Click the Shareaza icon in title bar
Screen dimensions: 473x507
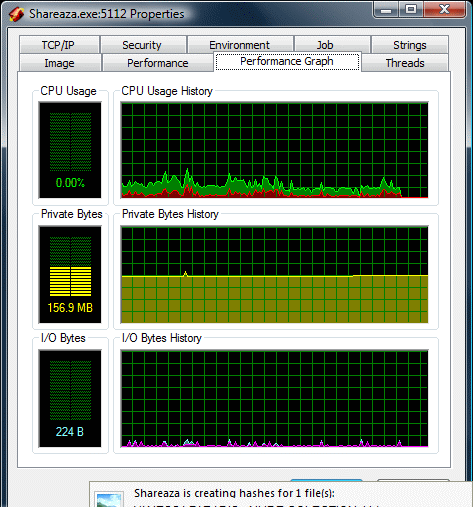click(16, 14)
